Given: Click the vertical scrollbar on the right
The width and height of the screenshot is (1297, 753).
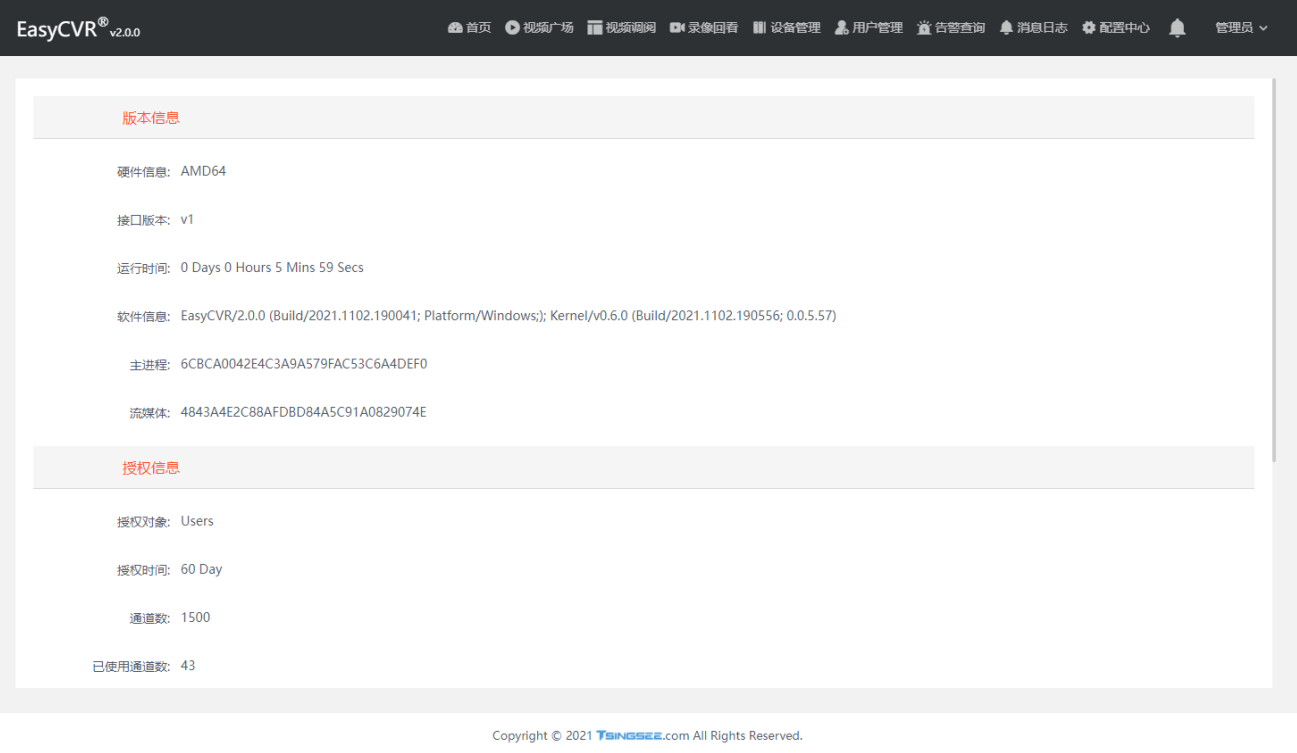Looking at the screenshot, I should pos(1274,270).
